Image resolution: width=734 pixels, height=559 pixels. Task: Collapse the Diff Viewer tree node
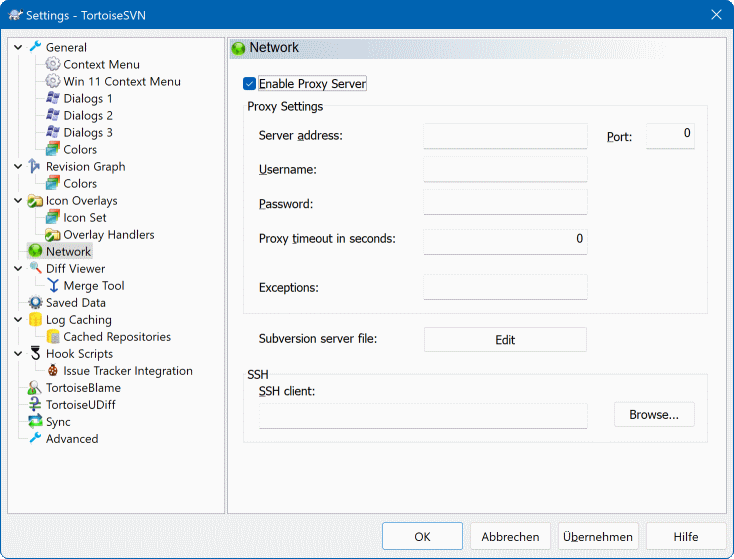18,268
